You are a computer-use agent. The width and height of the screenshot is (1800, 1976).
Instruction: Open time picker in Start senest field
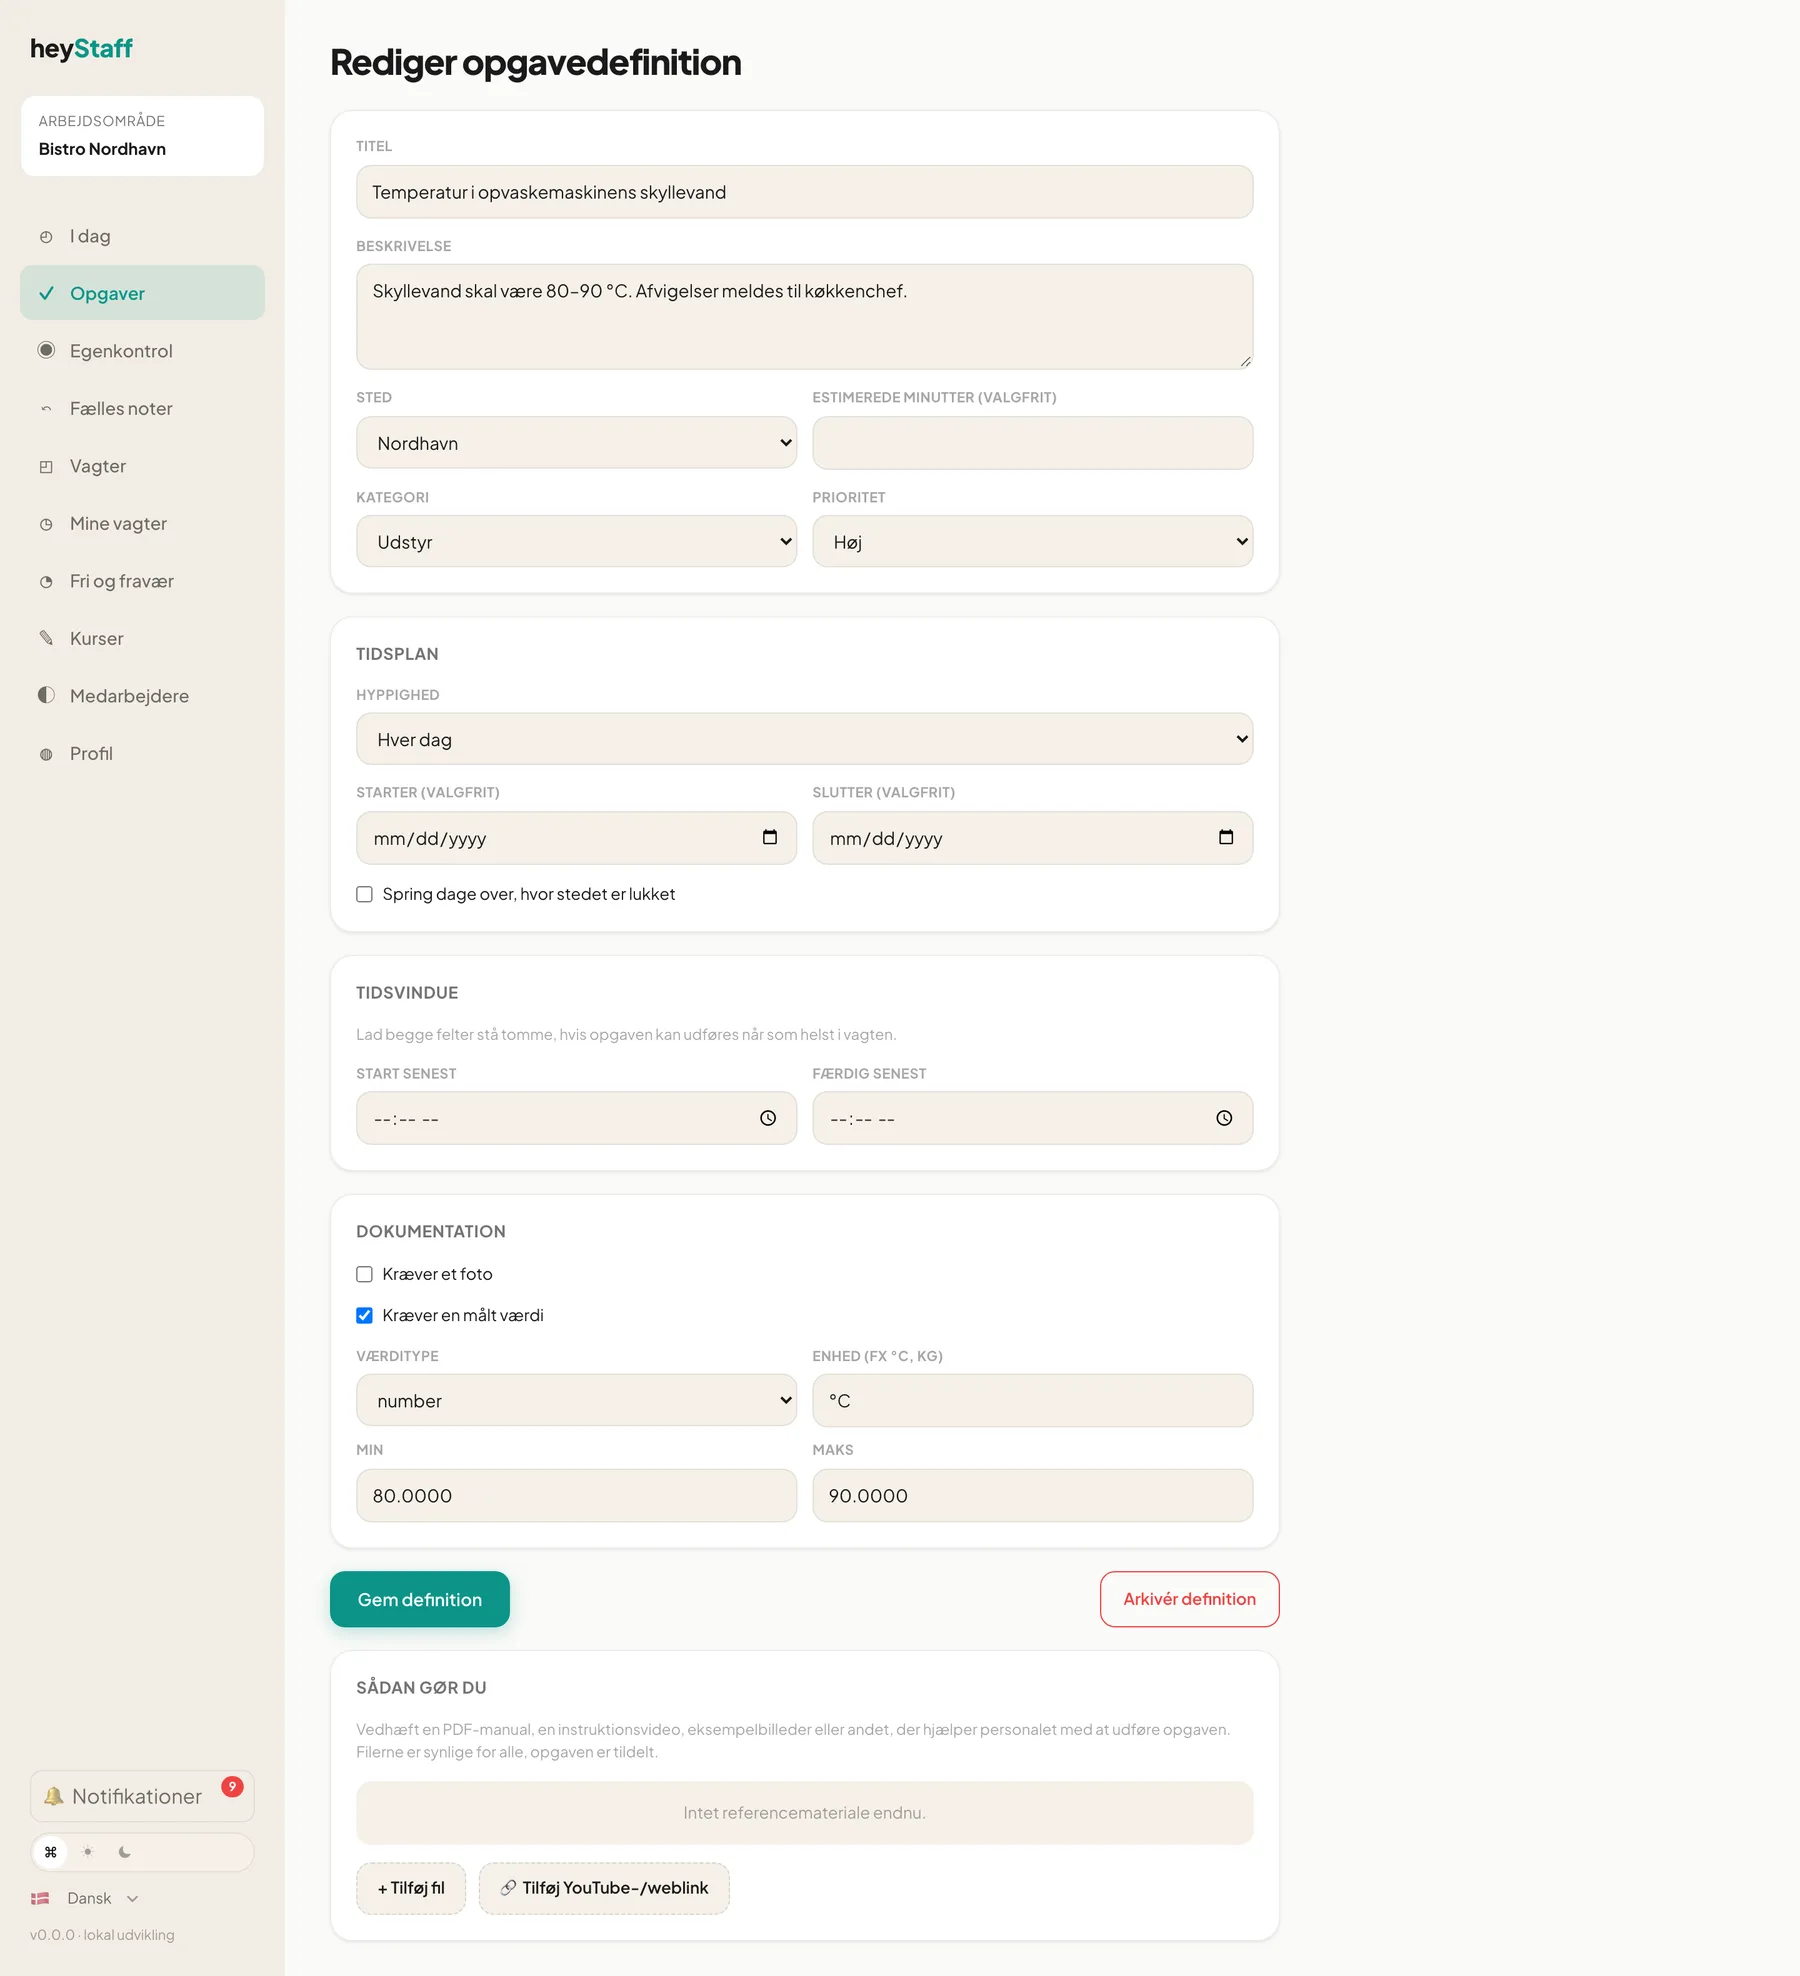[768, 1118]
